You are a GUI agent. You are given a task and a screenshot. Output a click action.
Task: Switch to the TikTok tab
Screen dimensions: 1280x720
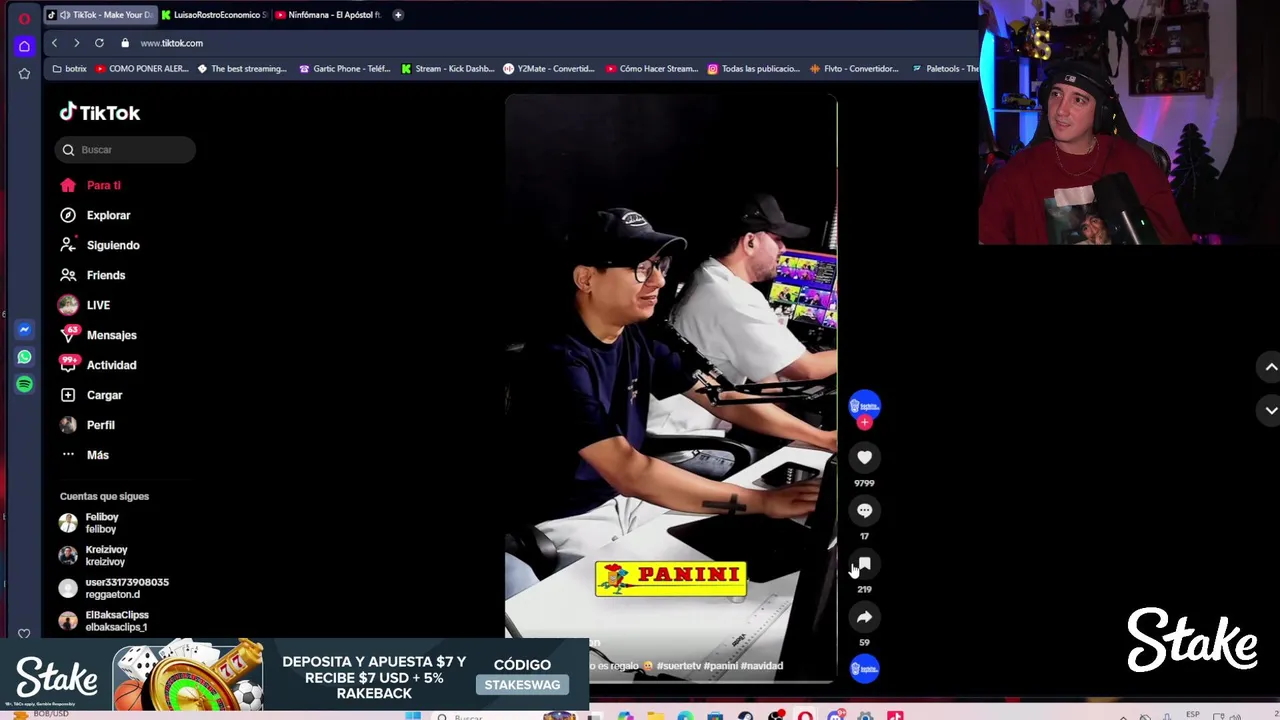[100, 15]
